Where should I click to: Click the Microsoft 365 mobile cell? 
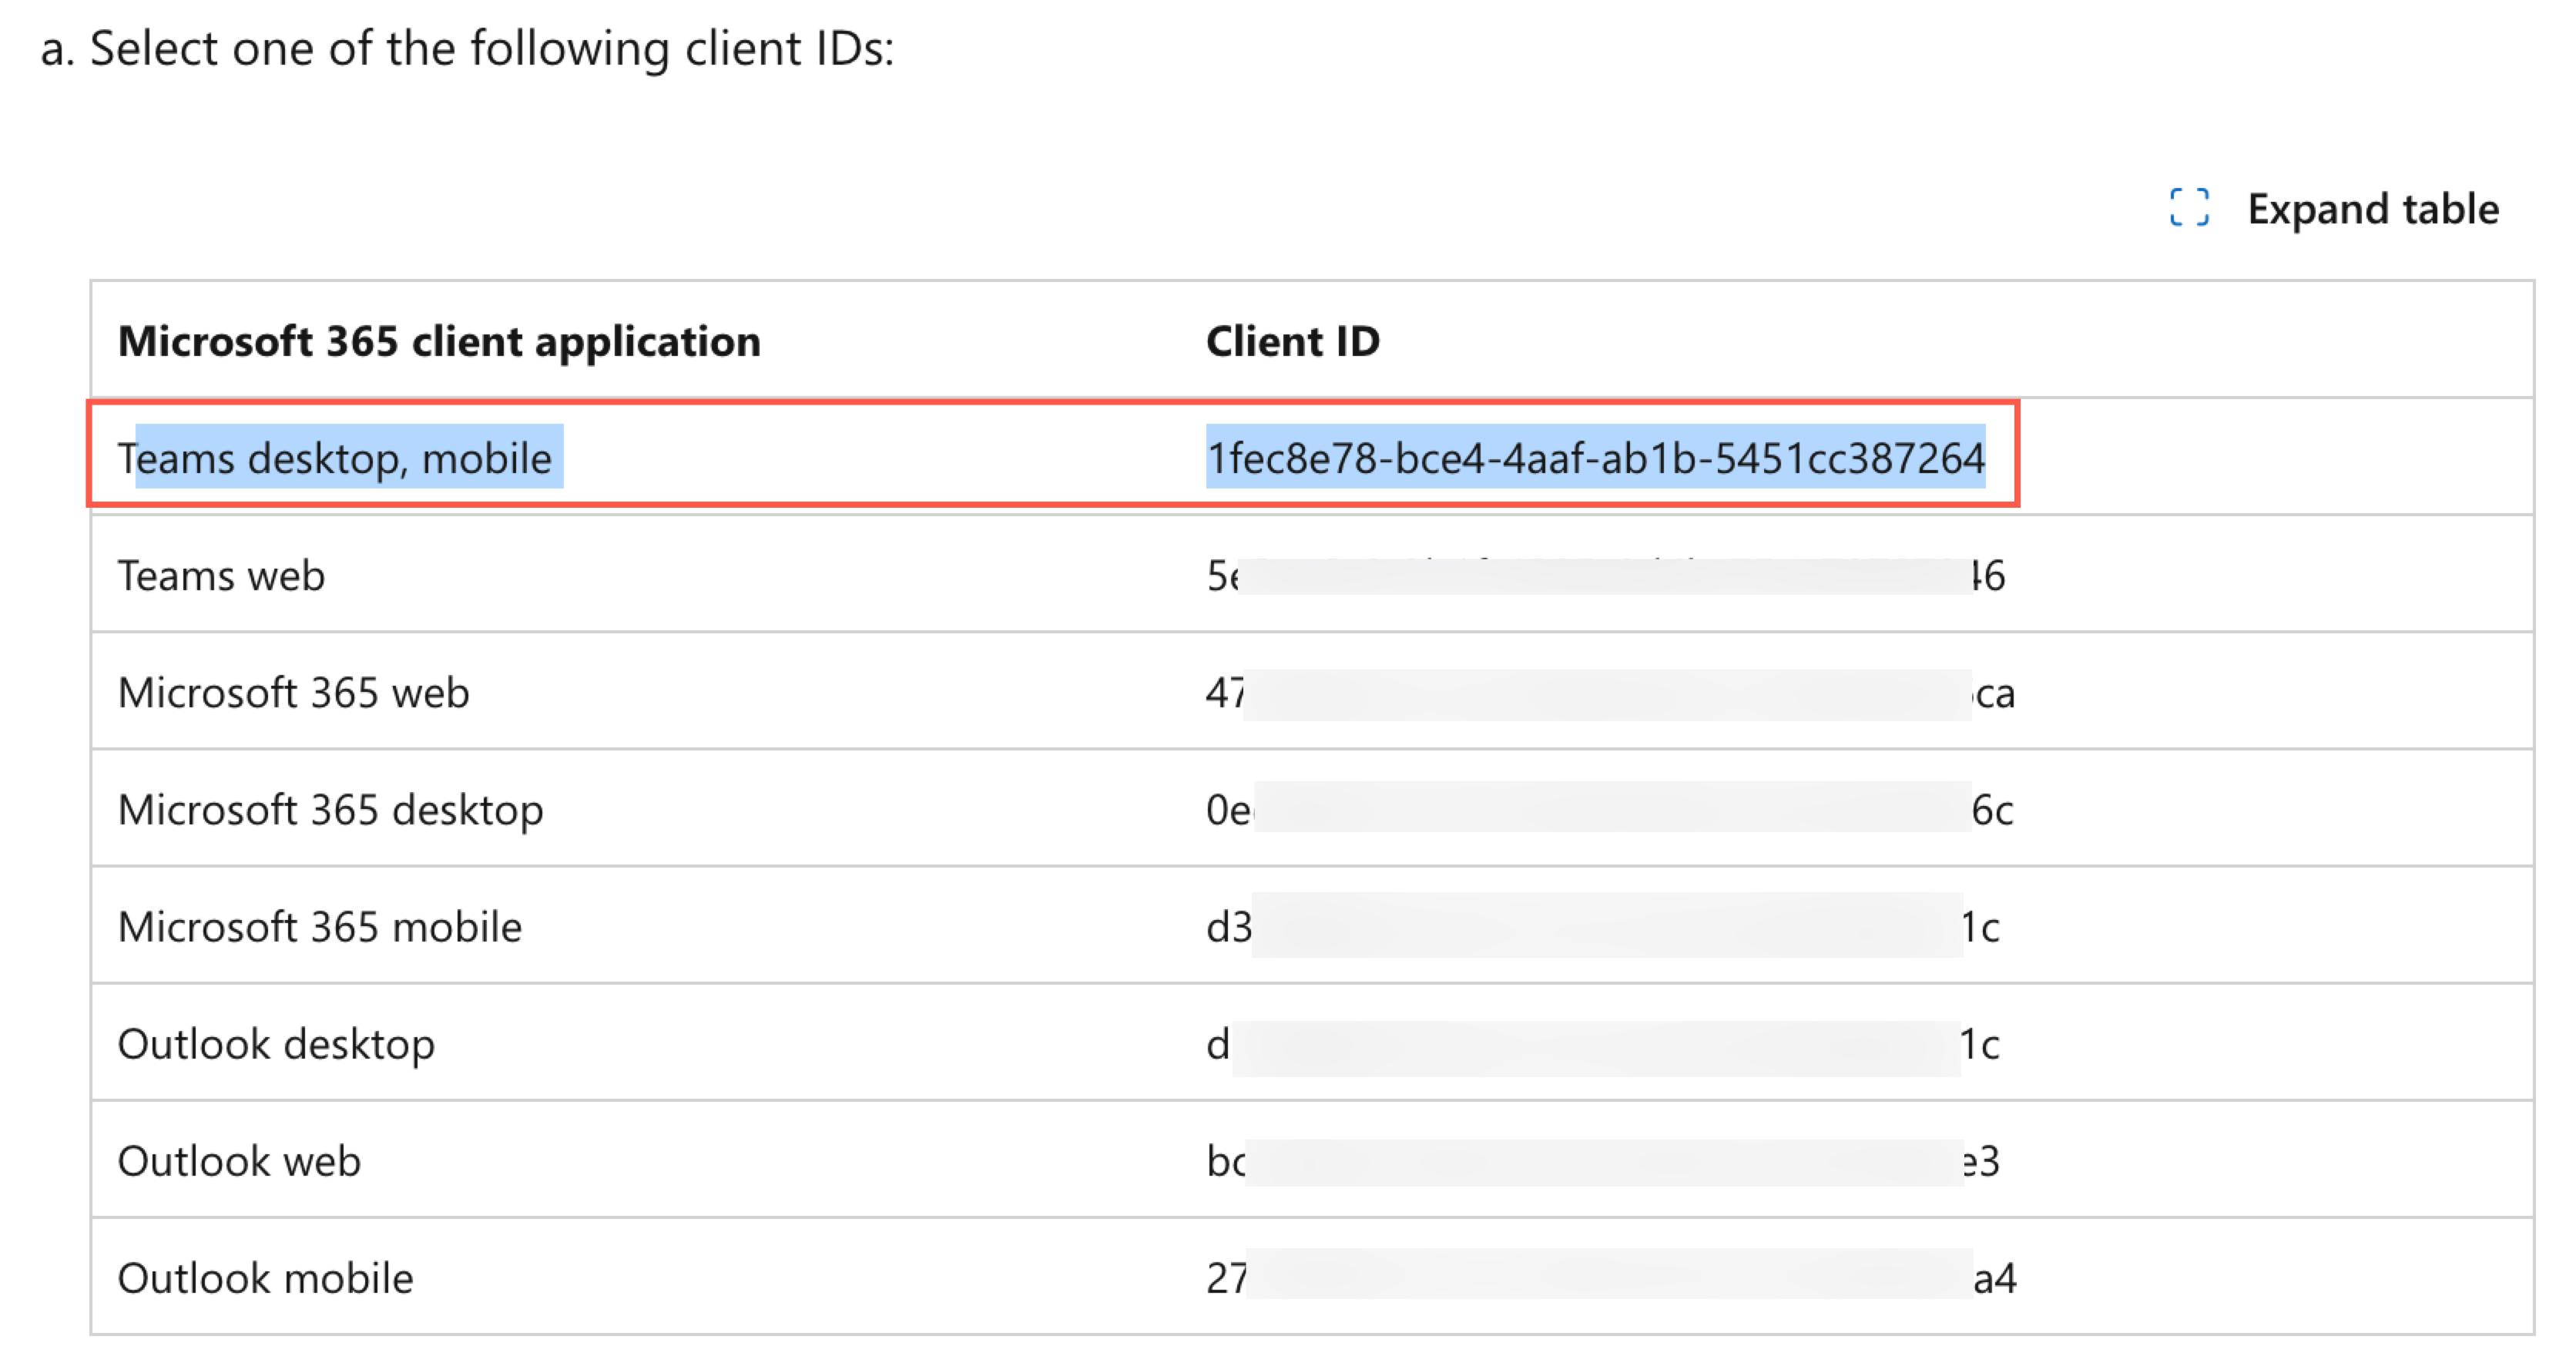(x=319, y=926)
